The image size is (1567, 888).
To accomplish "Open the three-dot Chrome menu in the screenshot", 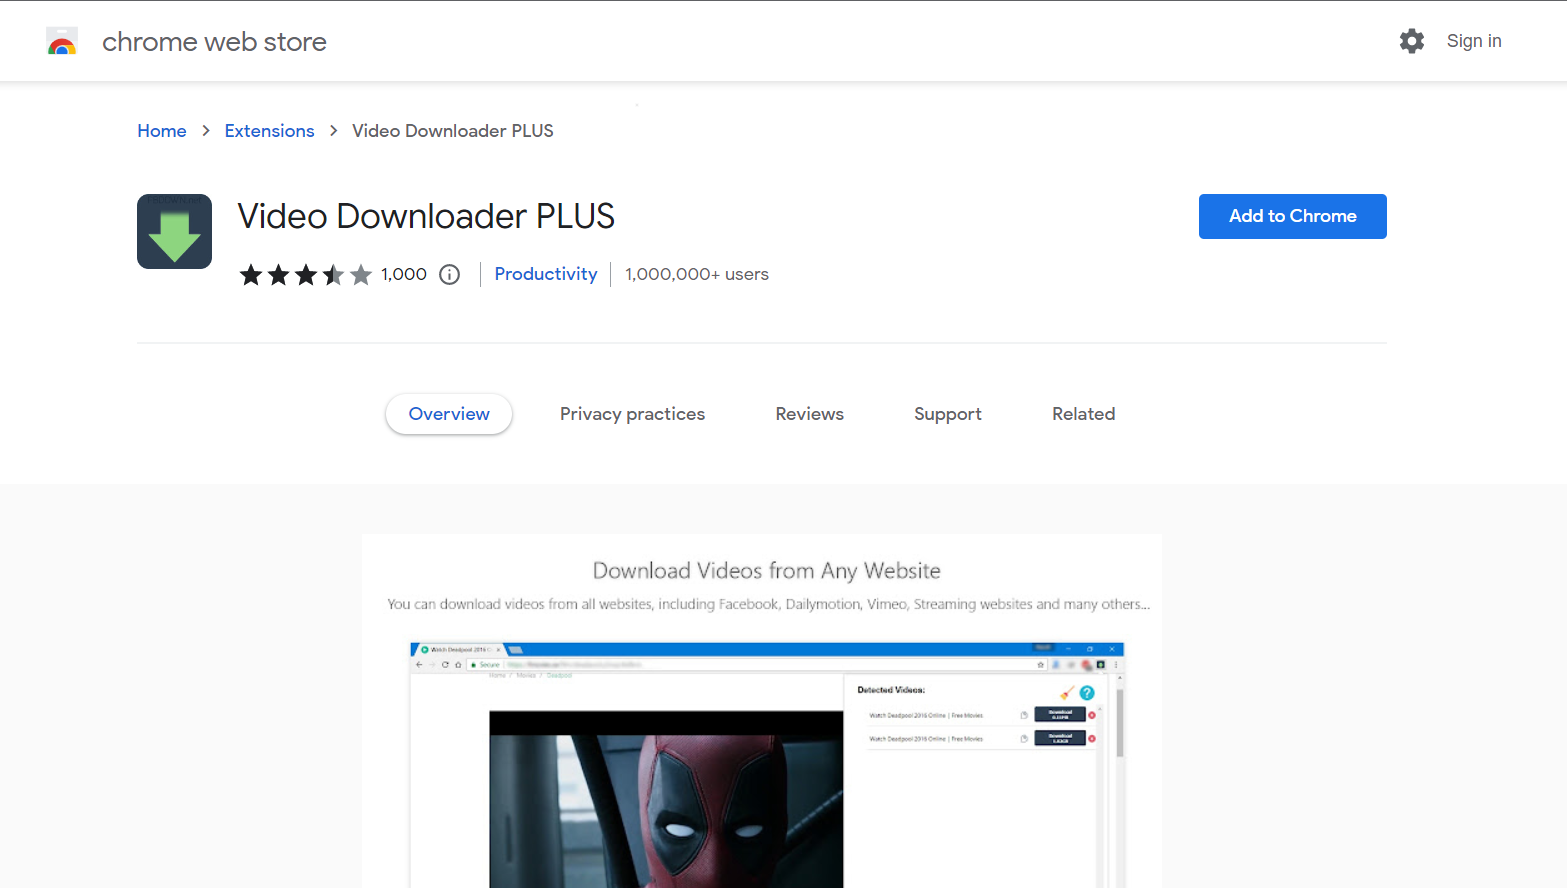I will (x=1116, y=665).
